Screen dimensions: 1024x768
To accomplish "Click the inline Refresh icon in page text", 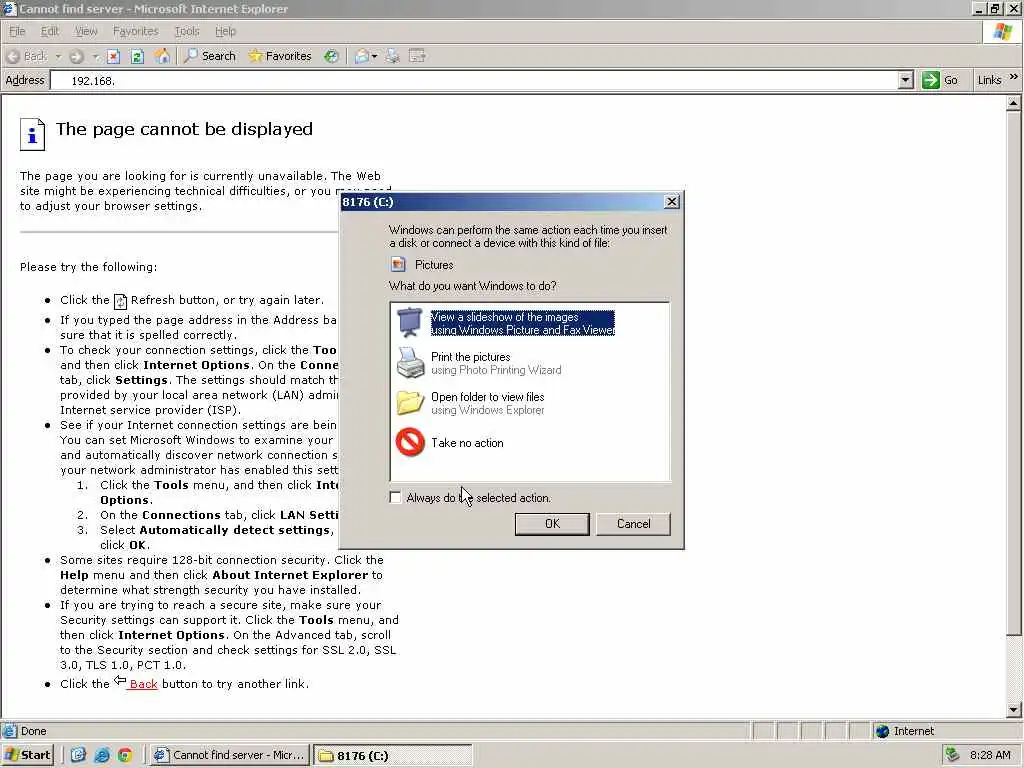I will (120, 301).
